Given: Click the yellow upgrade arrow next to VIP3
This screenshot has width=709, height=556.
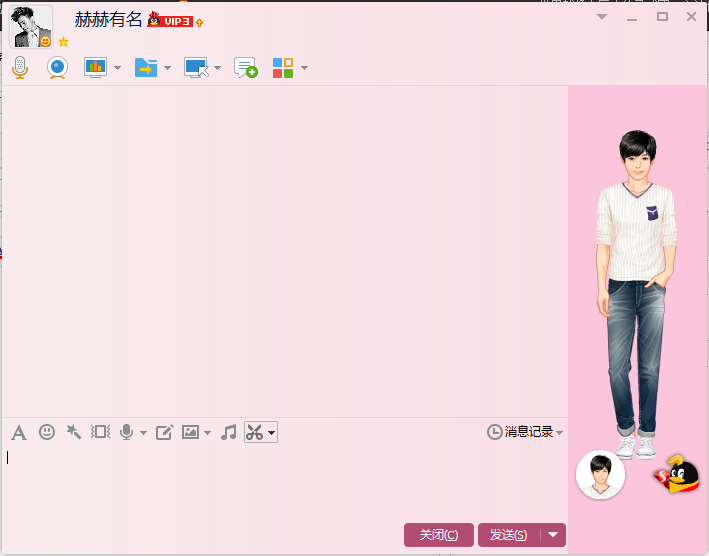Looking at the screenshot, I should (x=199, y=22).
